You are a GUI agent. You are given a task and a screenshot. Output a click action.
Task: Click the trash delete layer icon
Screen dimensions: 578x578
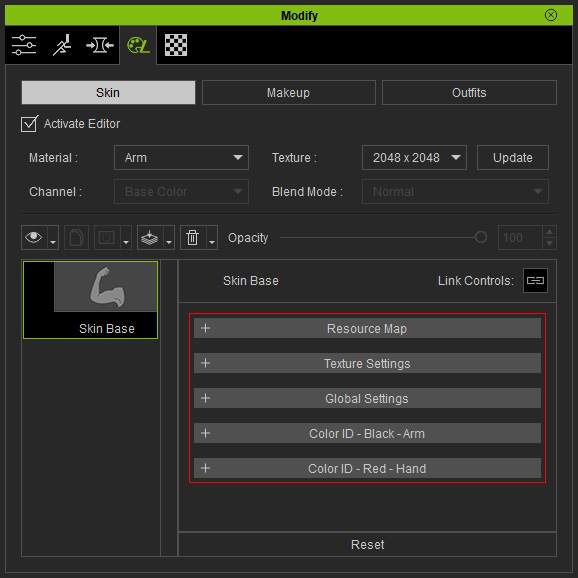(x=192, y=238)
